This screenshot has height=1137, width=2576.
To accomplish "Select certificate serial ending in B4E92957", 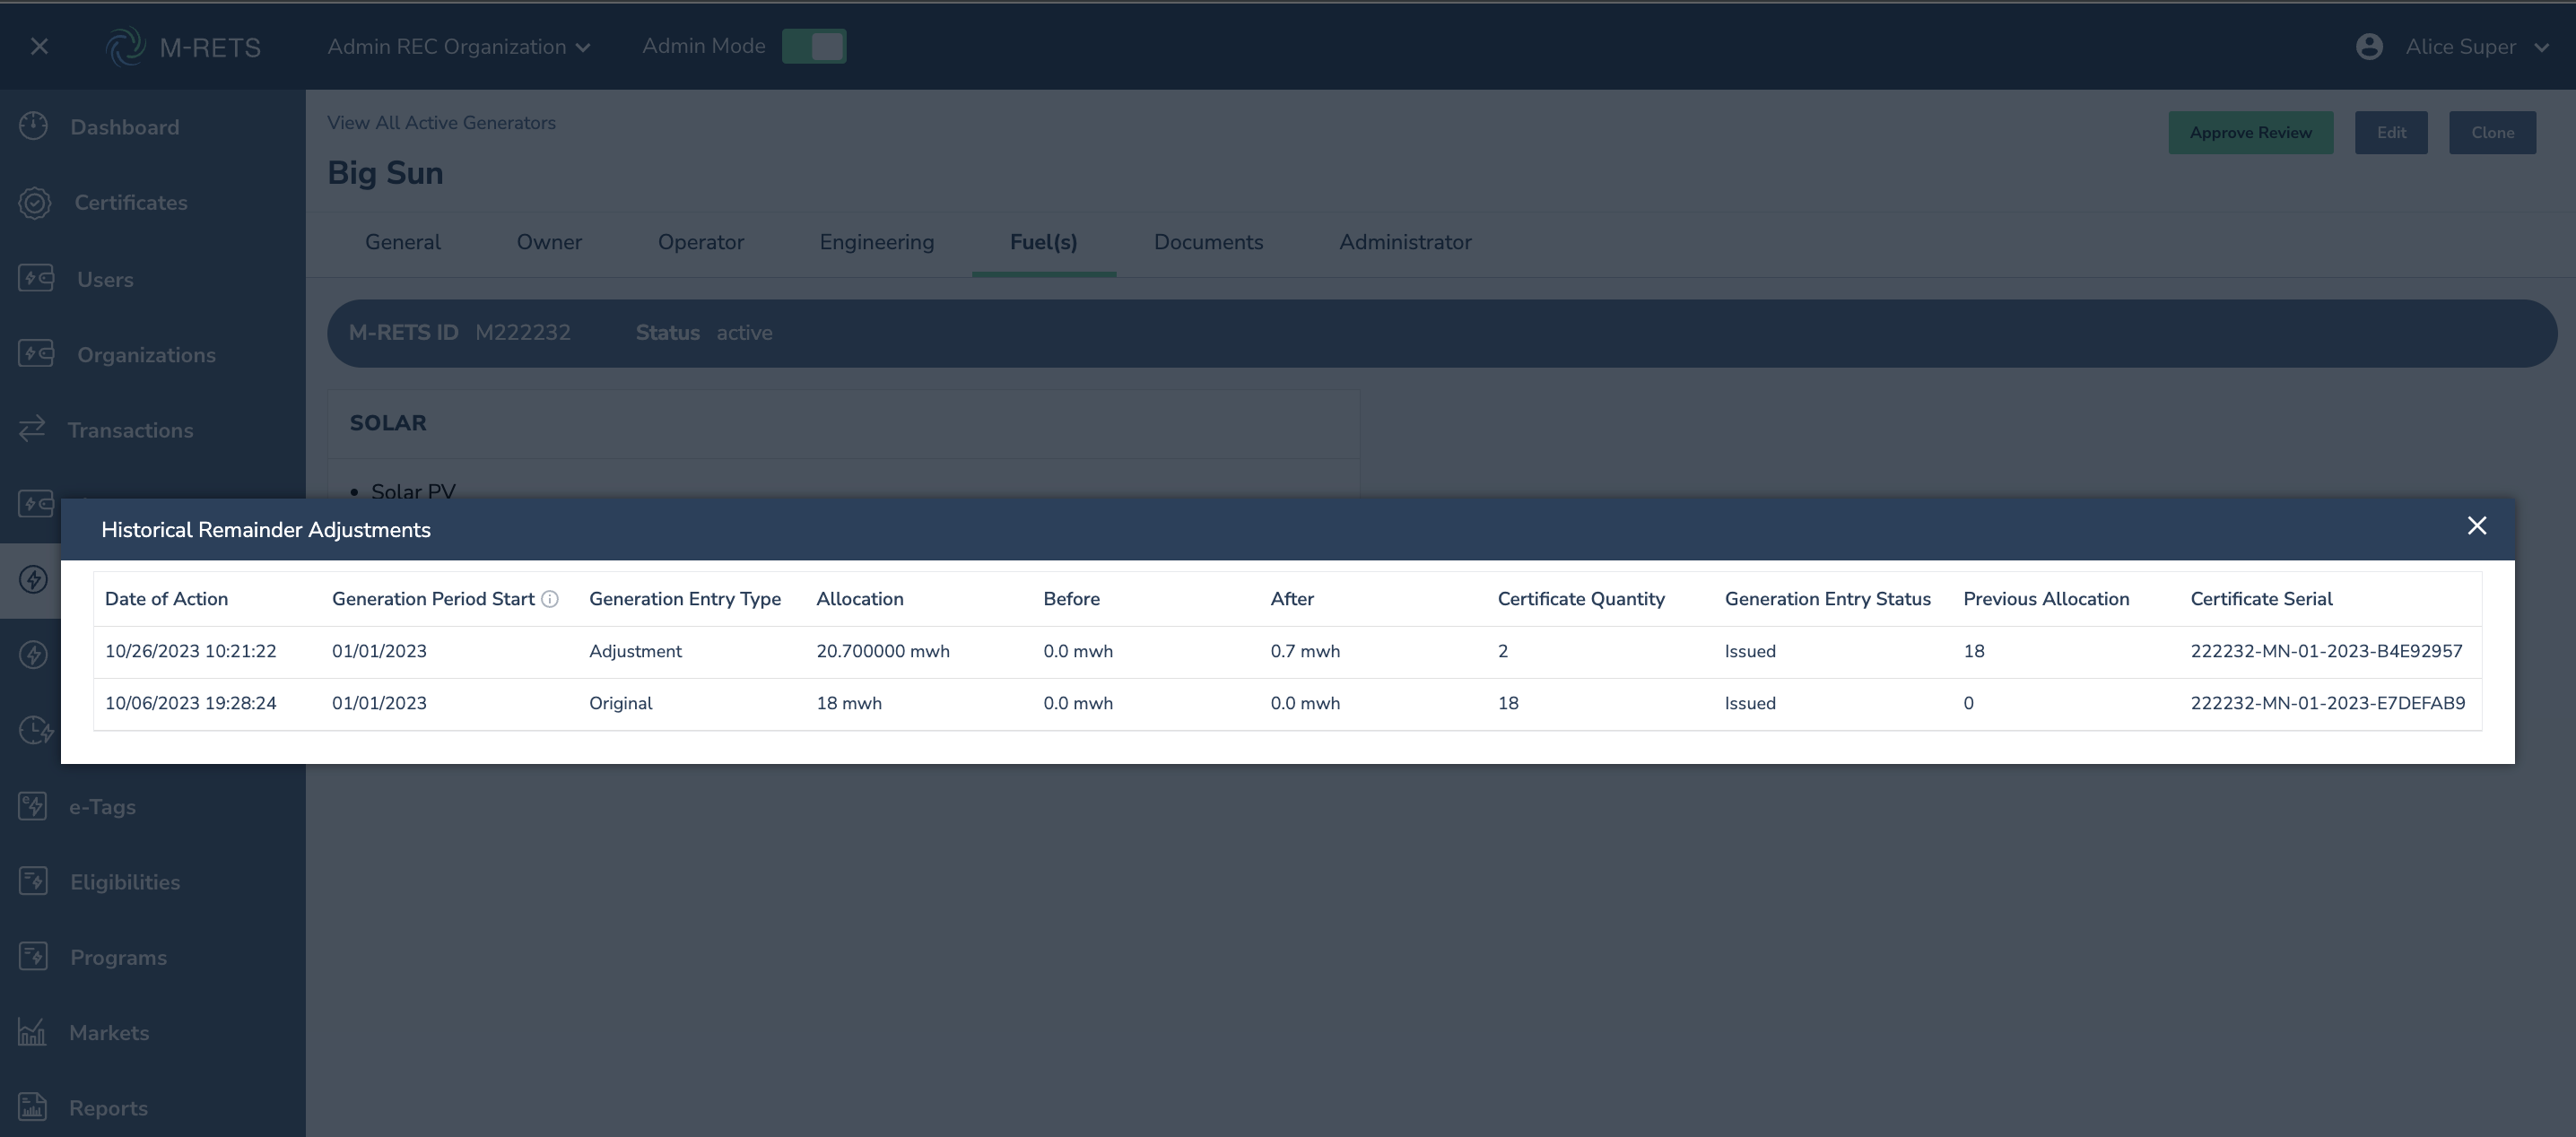I will point(2326,651).
